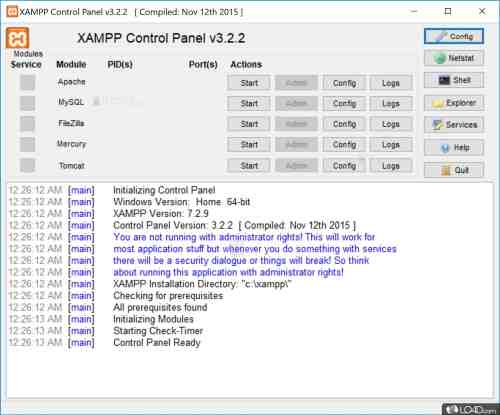Toggle the Mercury service checkbox

27,144
